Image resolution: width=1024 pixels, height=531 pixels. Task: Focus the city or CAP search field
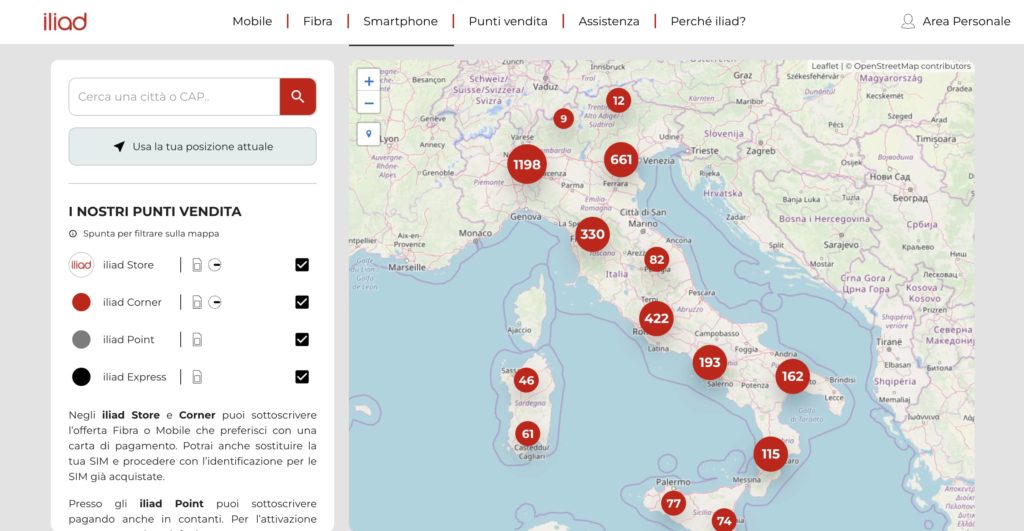pyautogui.click(x=174, y=97)
